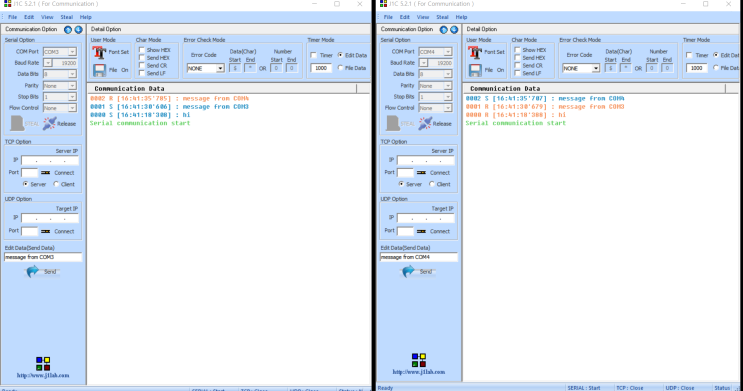Screen dimensions: 743x391
Task: Click Send arrow icon in right window
Action: [x=408, y=272]
